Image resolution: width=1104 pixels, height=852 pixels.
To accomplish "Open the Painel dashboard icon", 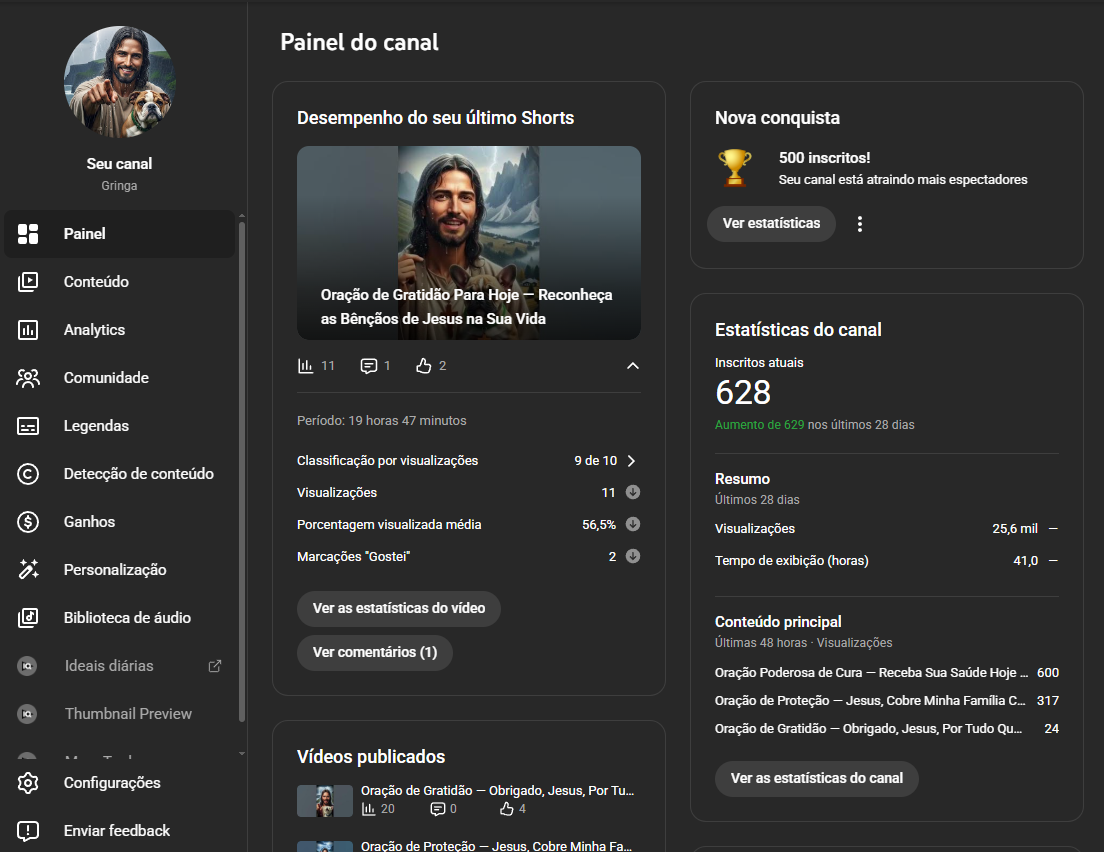I will coord(27,234).
